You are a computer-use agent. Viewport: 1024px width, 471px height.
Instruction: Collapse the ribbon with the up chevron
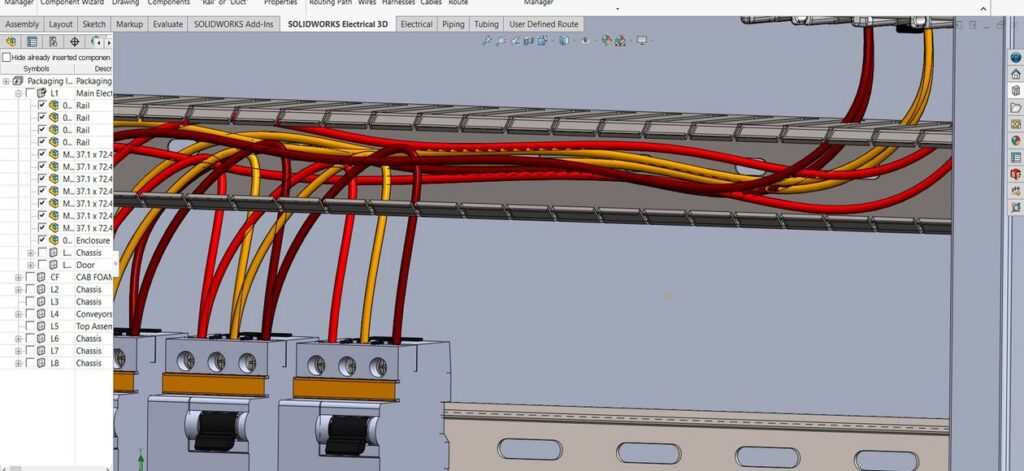(x=984, y=9)
